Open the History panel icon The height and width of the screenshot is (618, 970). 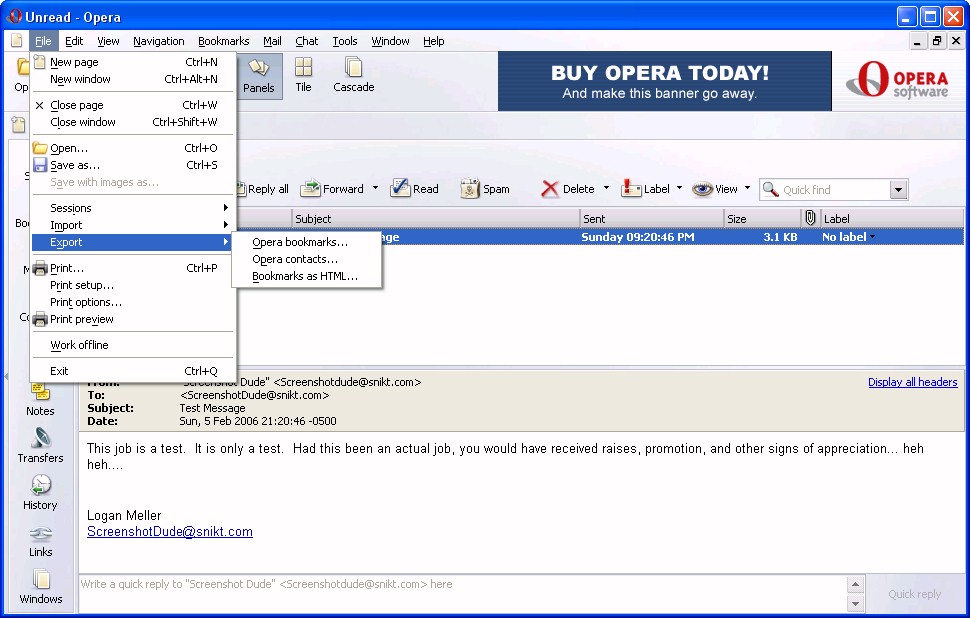[40, 493]
